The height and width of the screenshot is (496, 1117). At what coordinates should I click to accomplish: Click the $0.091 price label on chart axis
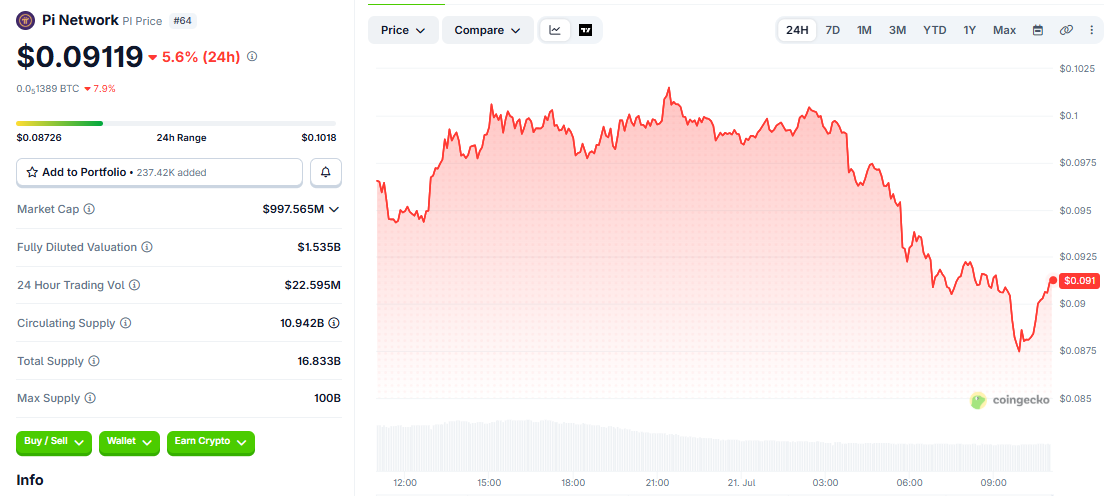pyautogui.click(x=1080, y=281)
